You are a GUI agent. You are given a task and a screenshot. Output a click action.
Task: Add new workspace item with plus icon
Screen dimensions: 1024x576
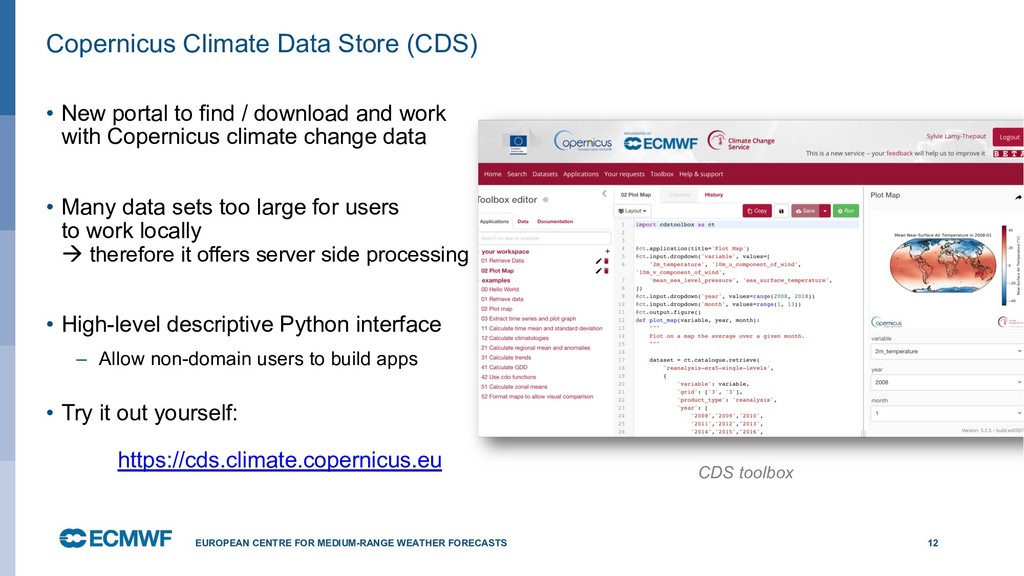click(x=607, y=251)
